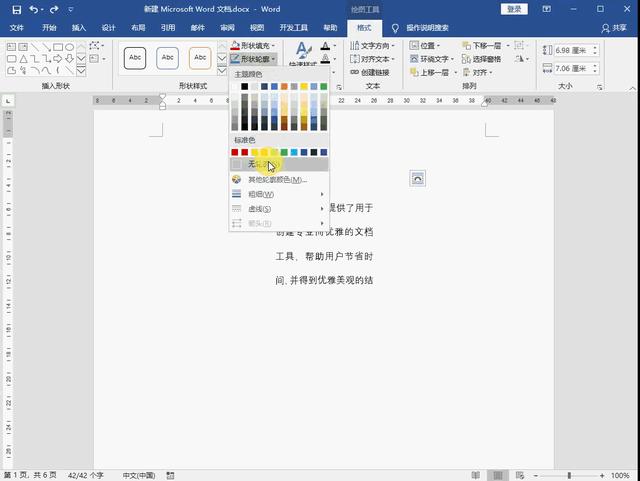Switch to the 审阅 ribbon tab
Viewport: 640px width, 481px height.
point(227,28)
